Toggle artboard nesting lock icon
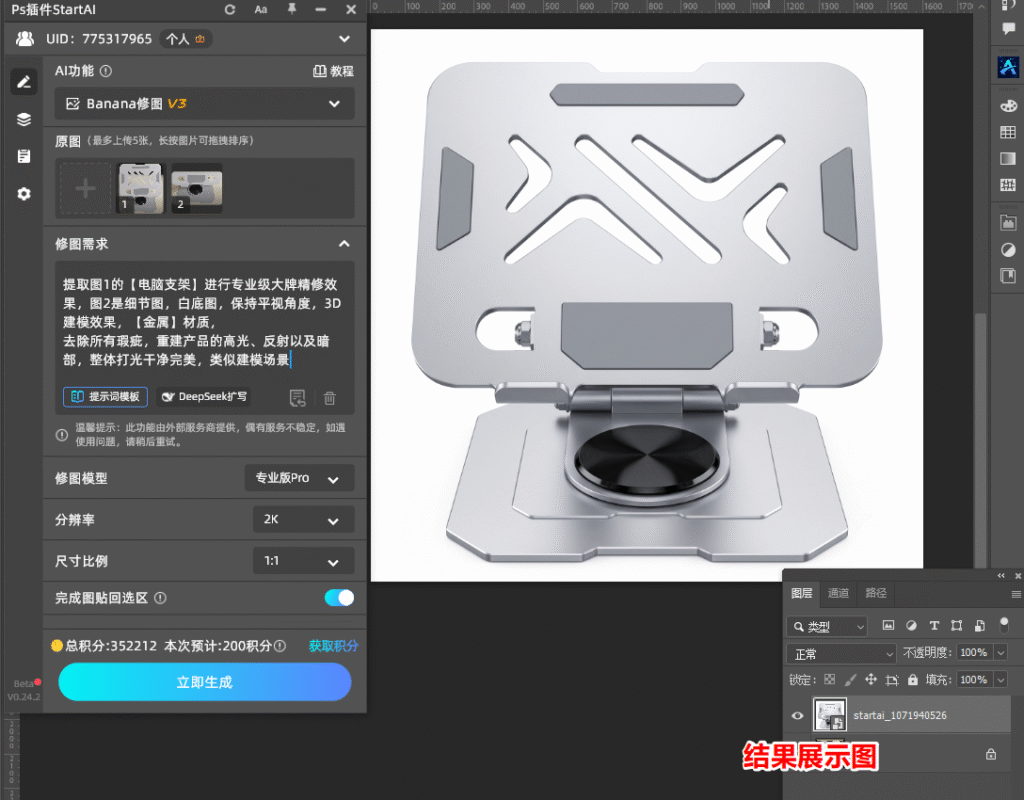This screenshot has width=1024, height=800. click(892, 680)
